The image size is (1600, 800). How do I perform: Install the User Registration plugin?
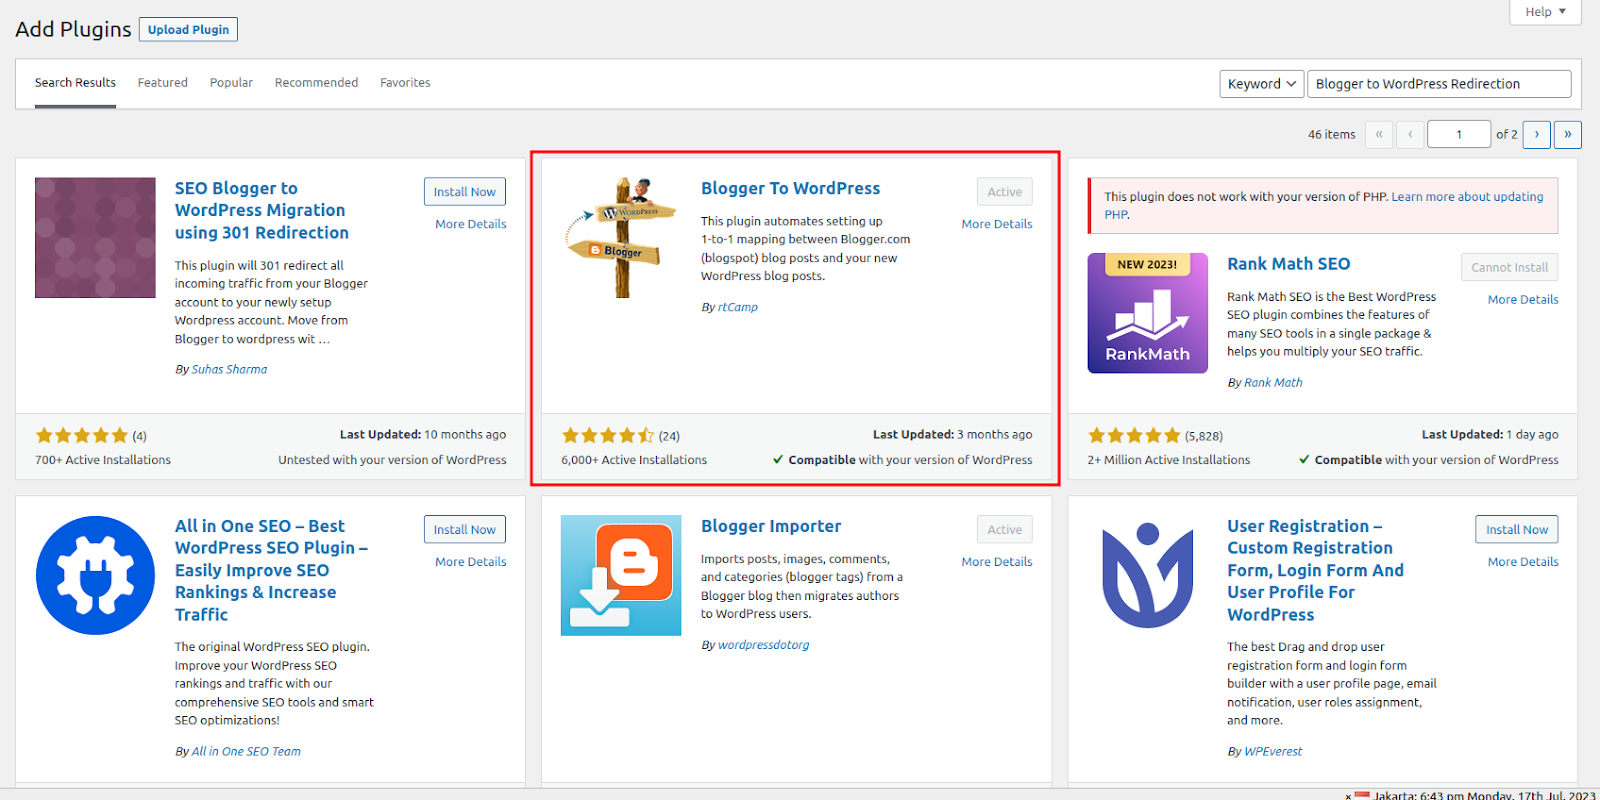pos(1516,530)
